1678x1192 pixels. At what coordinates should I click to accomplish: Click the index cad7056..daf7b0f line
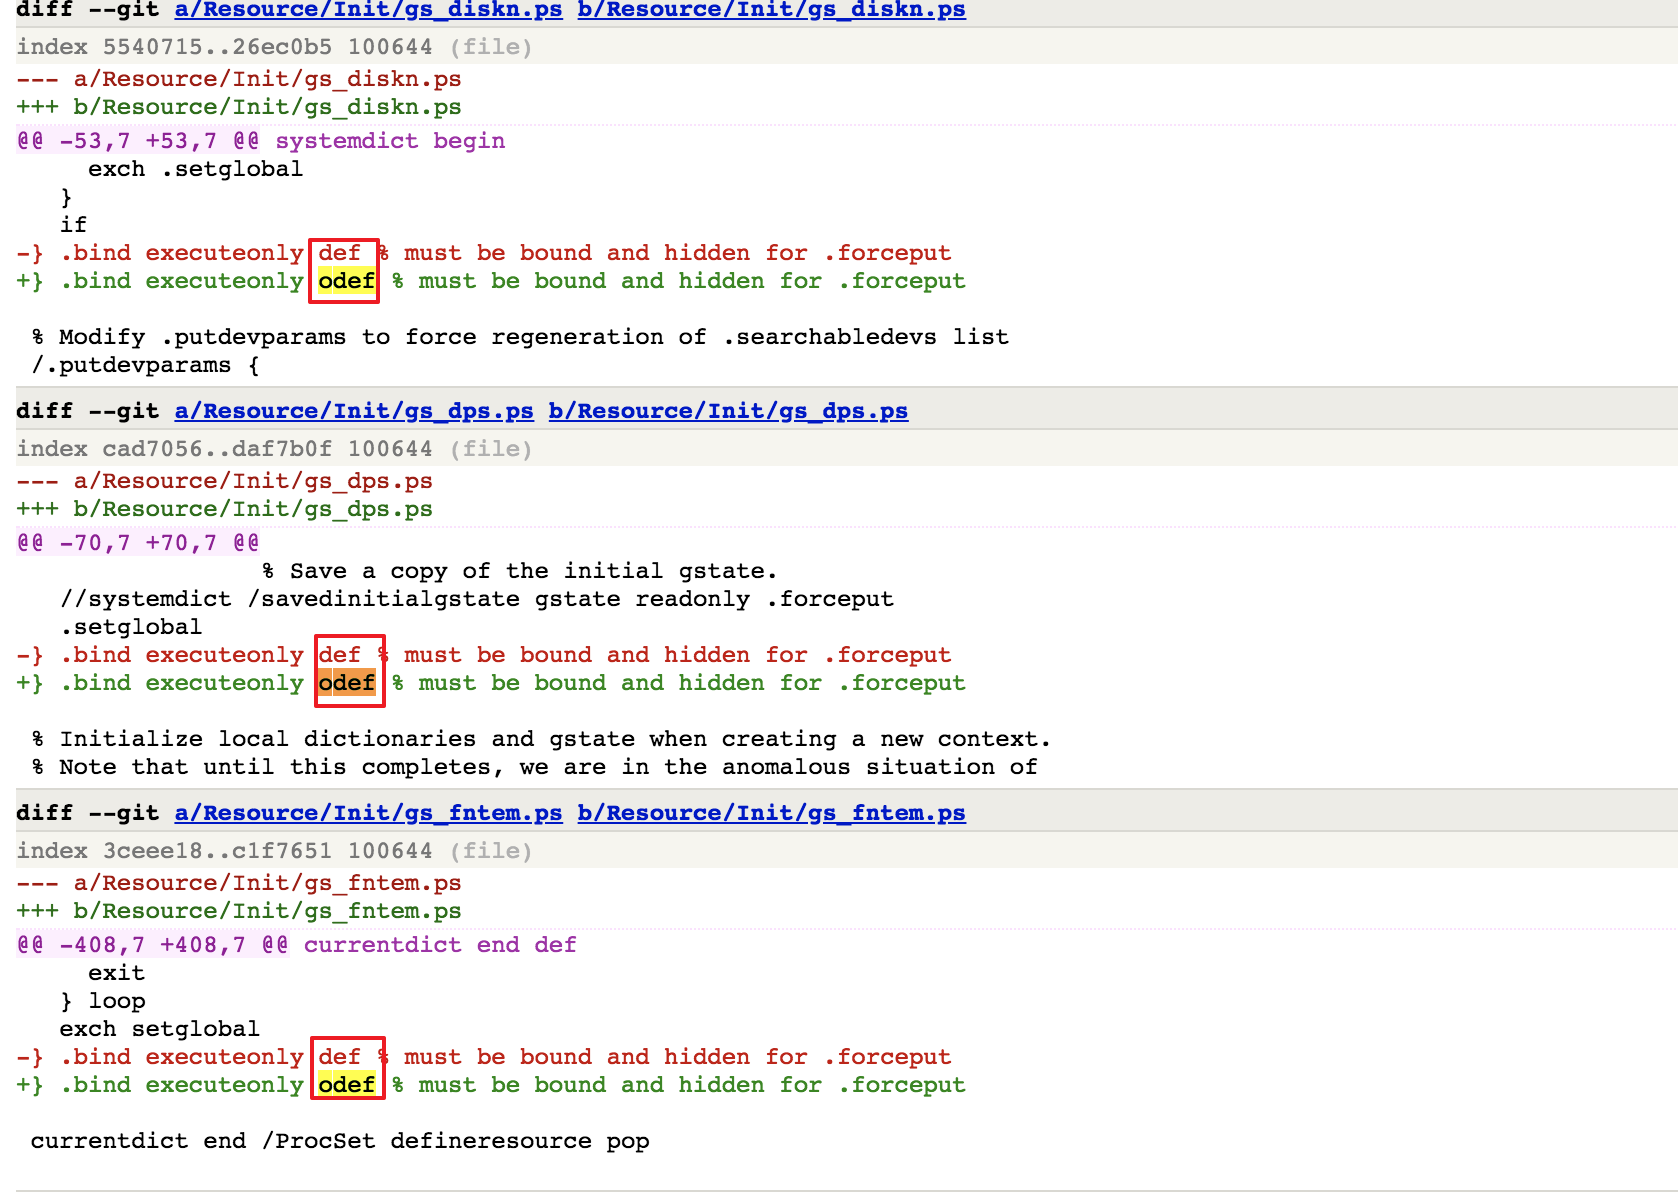coord(274,449)
